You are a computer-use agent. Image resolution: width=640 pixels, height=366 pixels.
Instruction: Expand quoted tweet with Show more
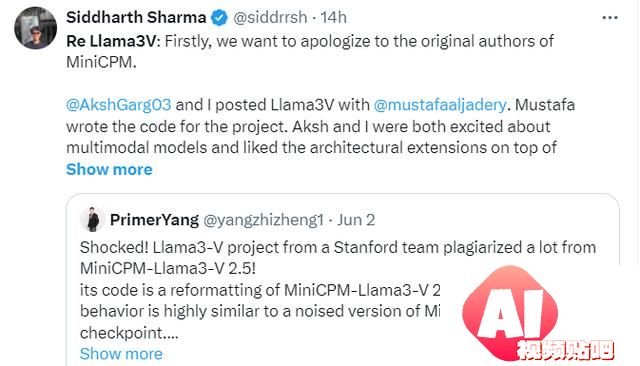(x=121, y=354)
